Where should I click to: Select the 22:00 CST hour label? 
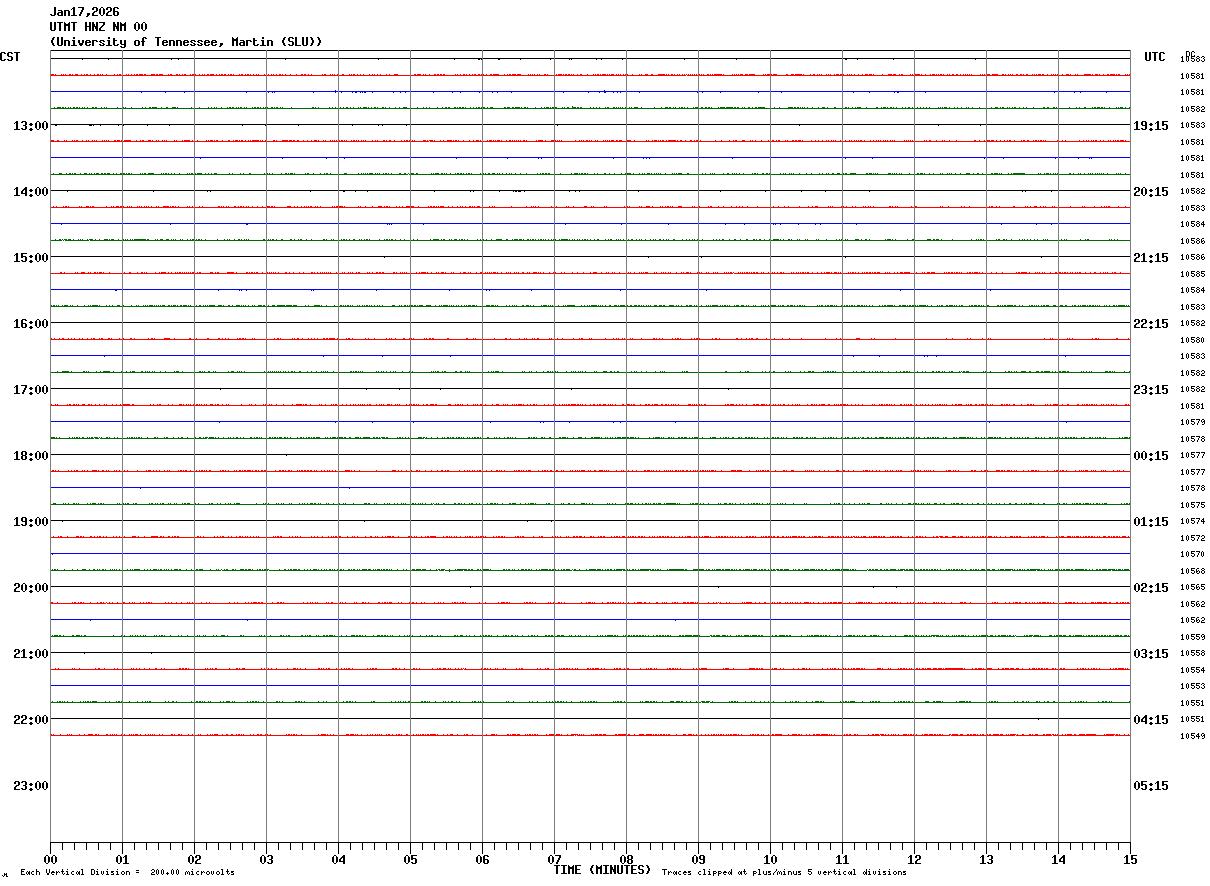coord(31,720)
